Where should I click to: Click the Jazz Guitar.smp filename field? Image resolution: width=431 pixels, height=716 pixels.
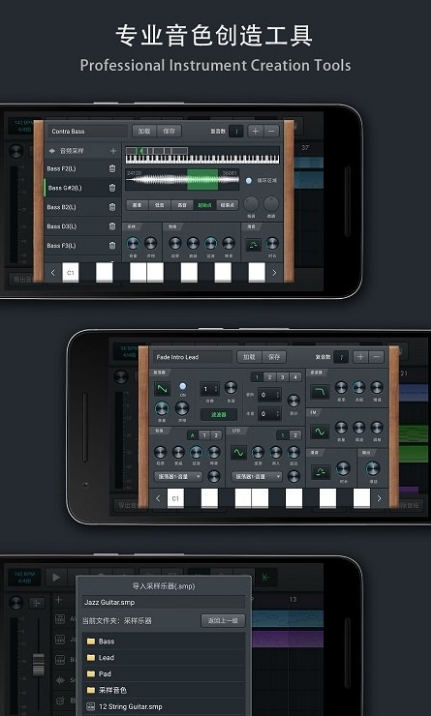(163, 602)
